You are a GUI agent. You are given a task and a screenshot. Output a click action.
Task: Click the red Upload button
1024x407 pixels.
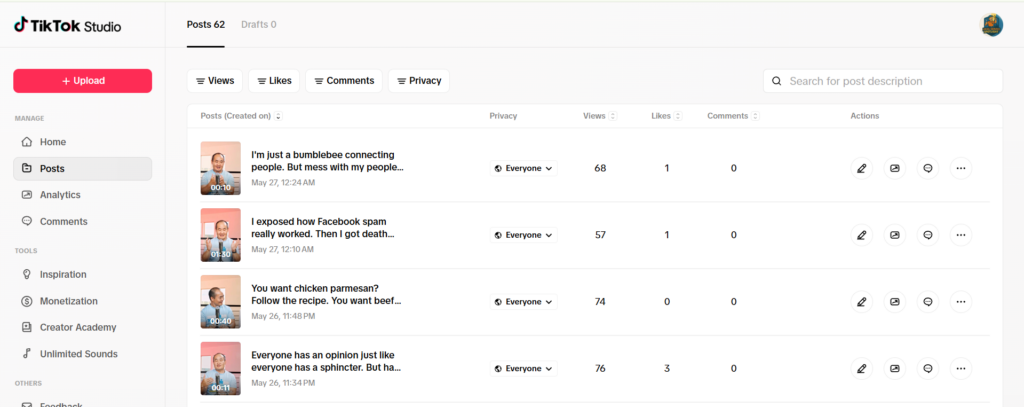tap(82, 81)
